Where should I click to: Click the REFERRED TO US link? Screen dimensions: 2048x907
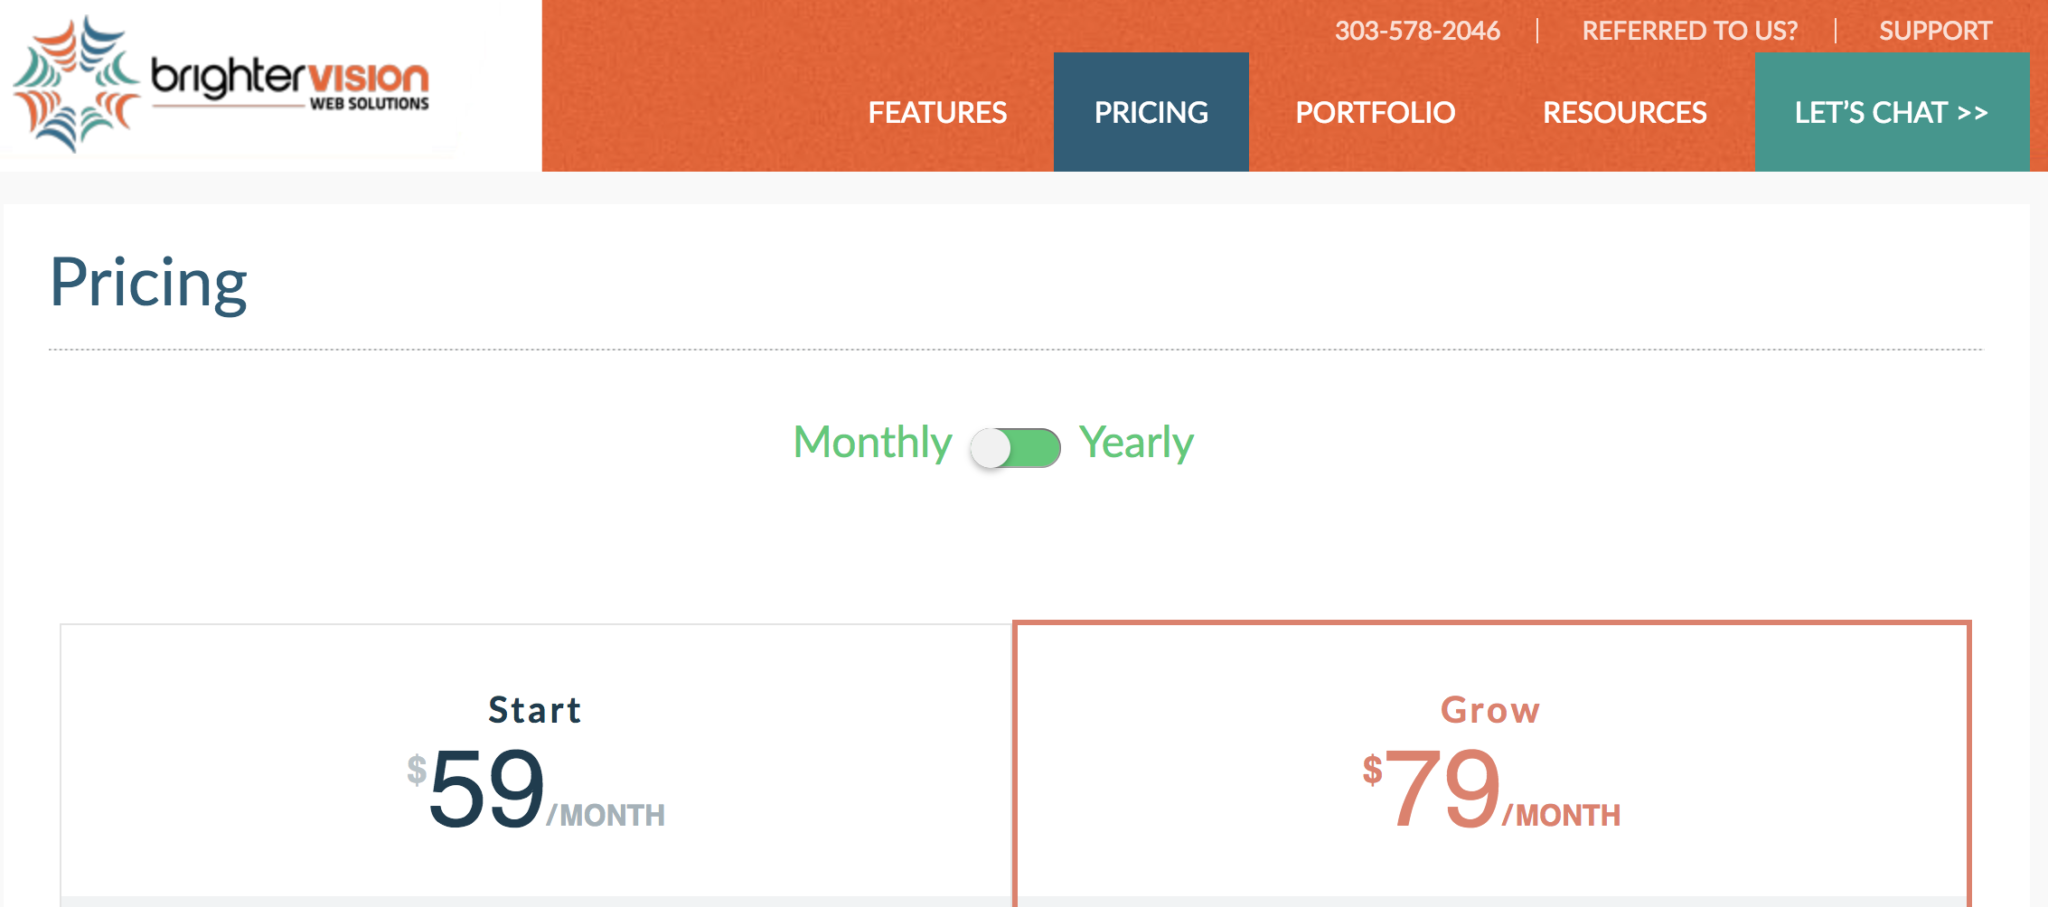[x=1687, y=30]
